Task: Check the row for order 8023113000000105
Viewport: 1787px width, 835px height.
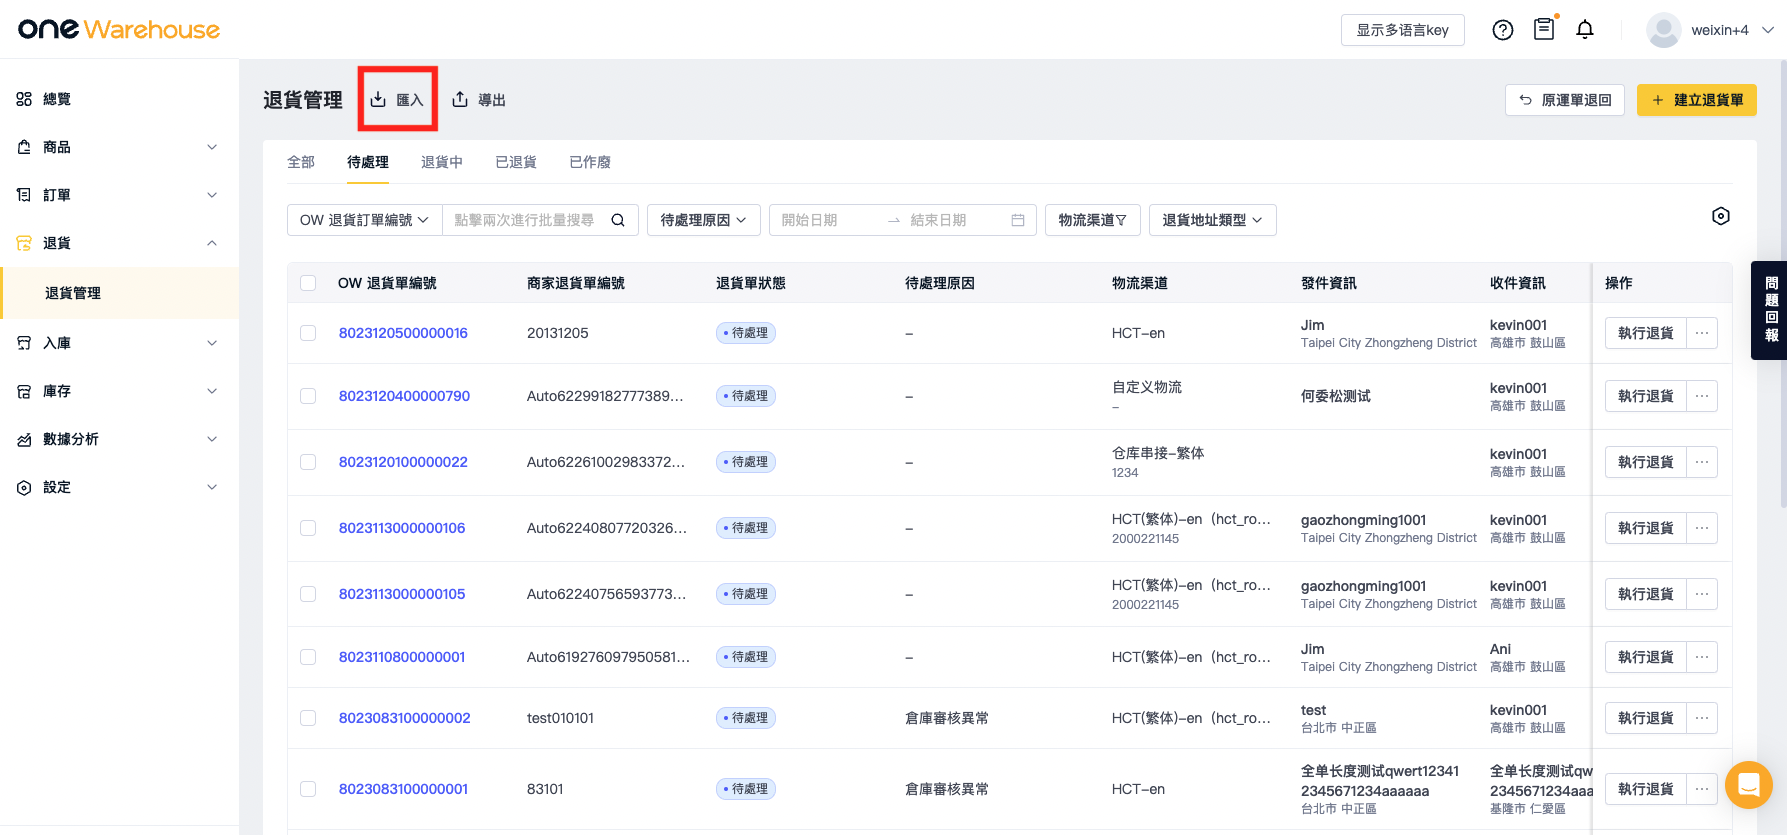Action: 308,594
